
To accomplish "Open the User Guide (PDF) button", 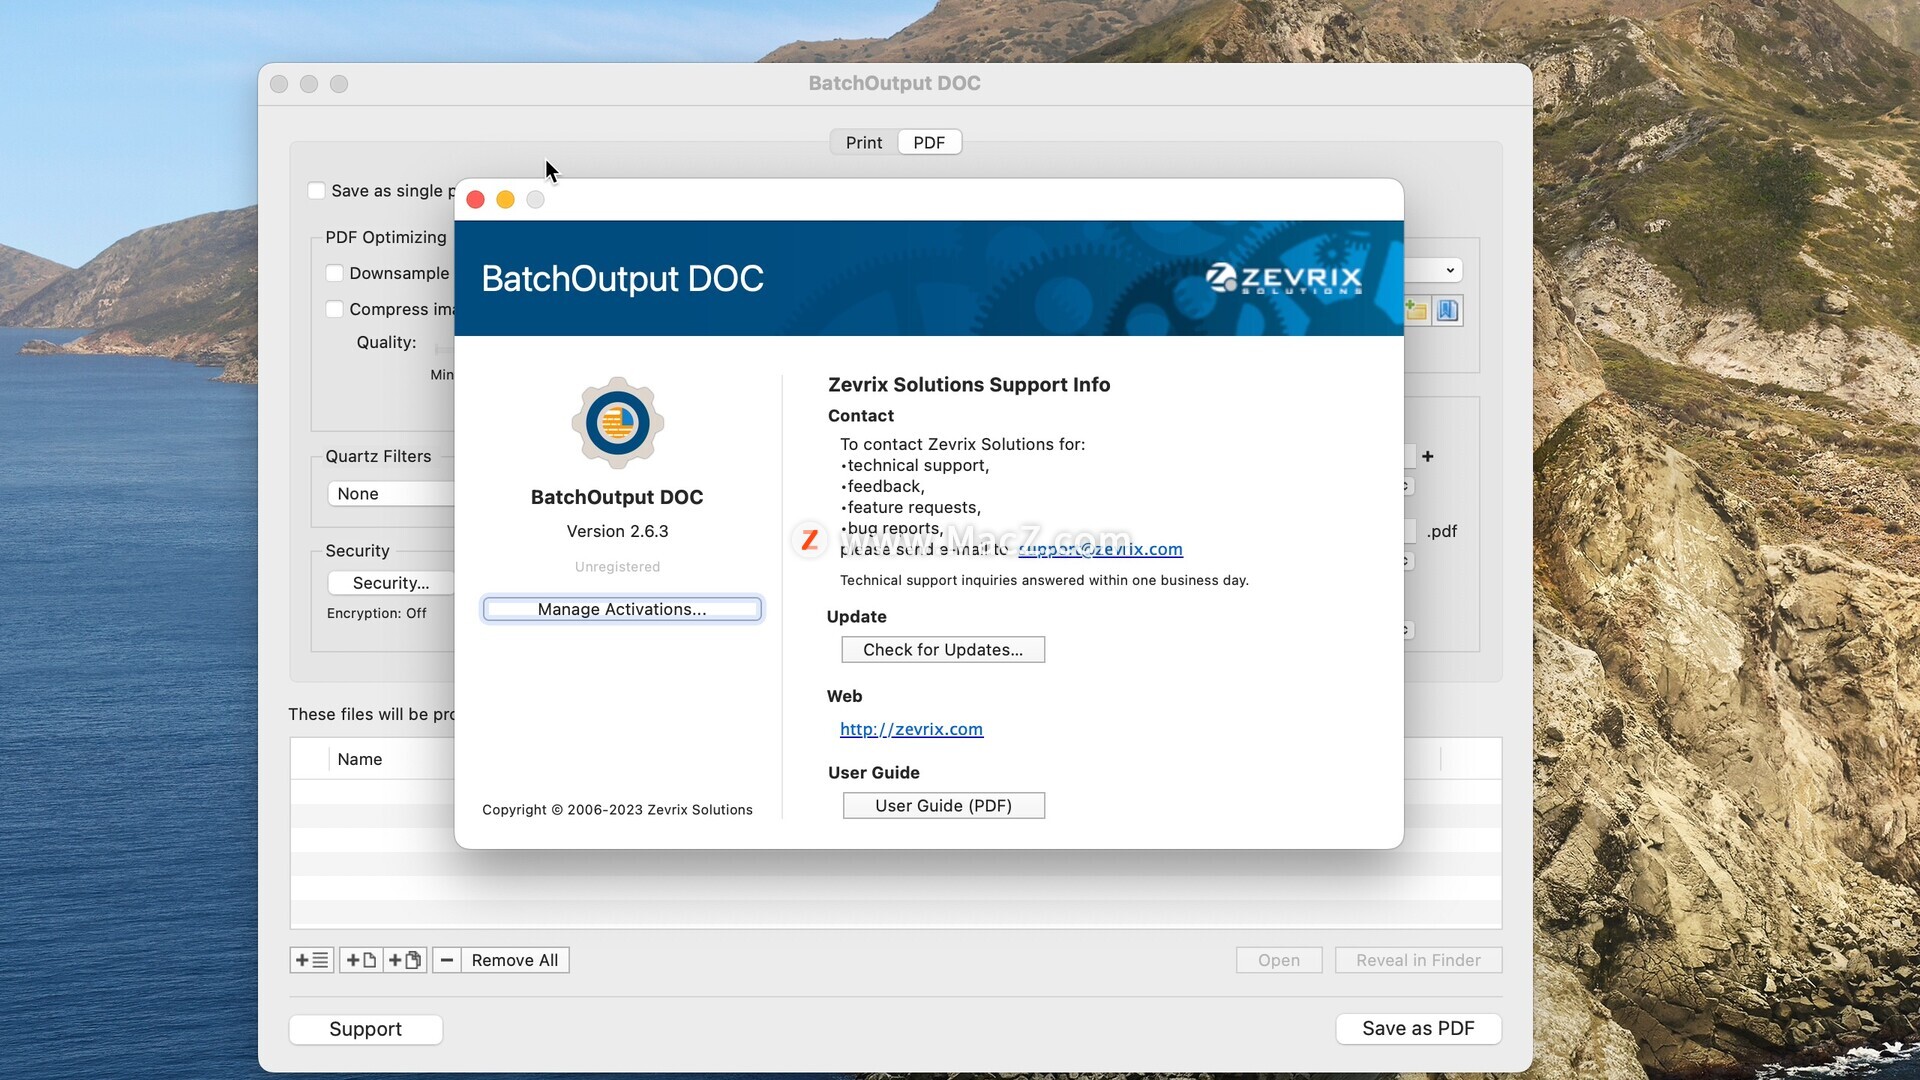I will [944, 806].
